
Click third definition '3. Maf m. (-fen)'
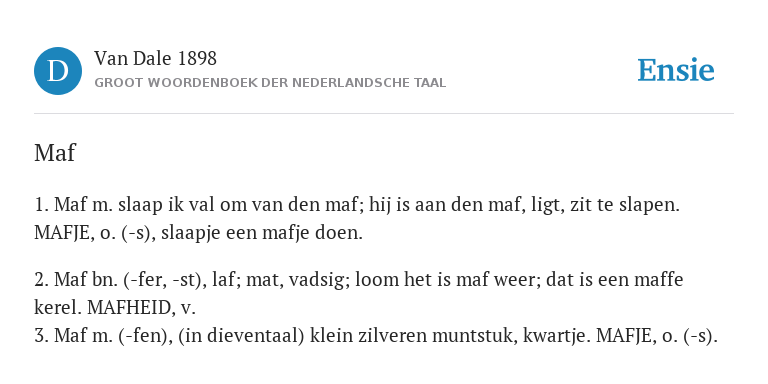click(x=376, y=336)
